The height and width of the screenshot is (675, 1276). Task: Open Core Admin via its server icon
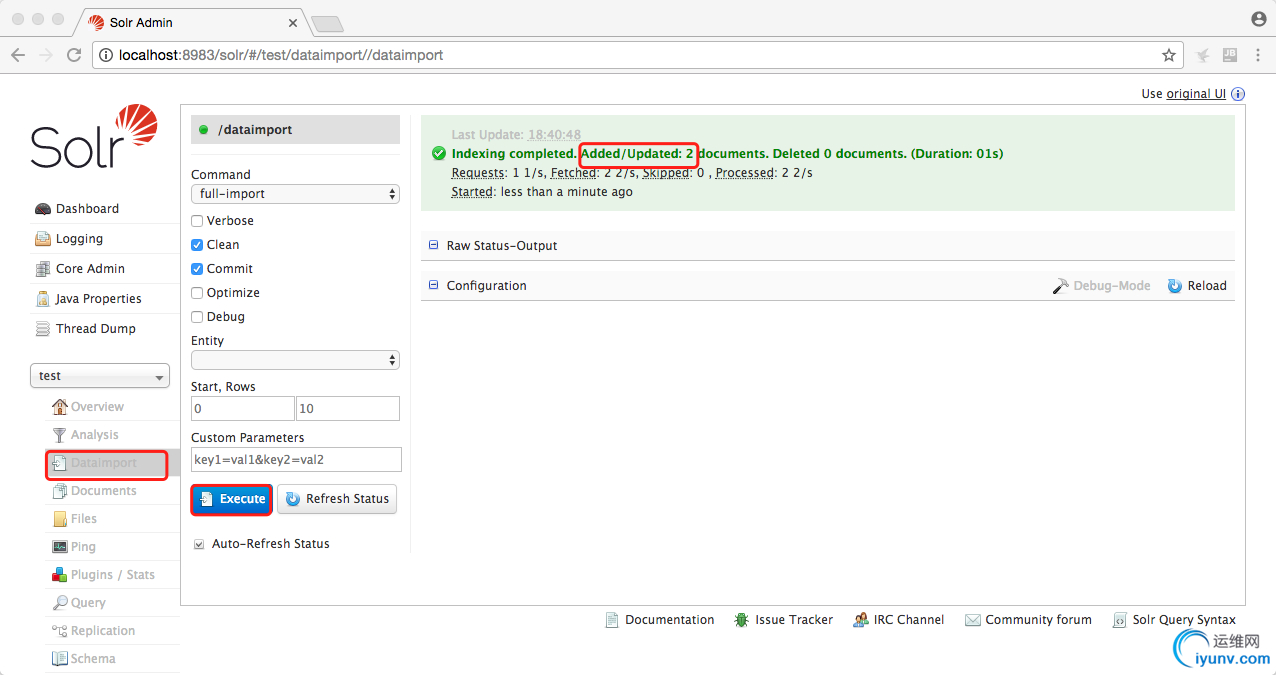[43, 269]
